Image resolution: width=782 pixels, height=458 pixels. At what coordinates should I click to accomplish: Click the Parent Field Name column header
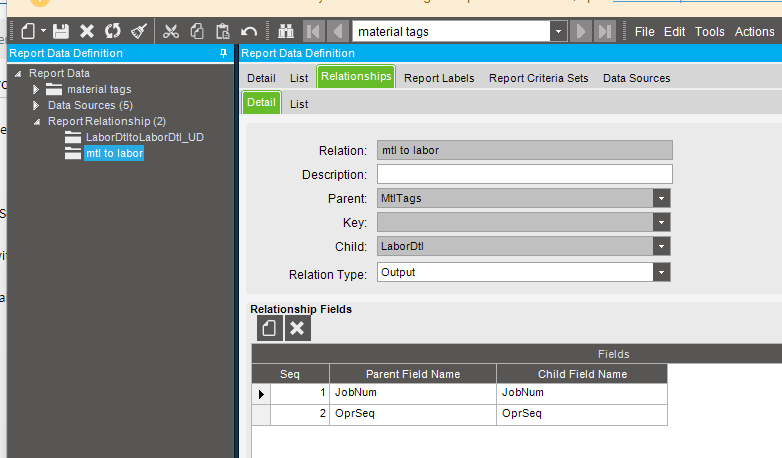(x=413, y=374)
